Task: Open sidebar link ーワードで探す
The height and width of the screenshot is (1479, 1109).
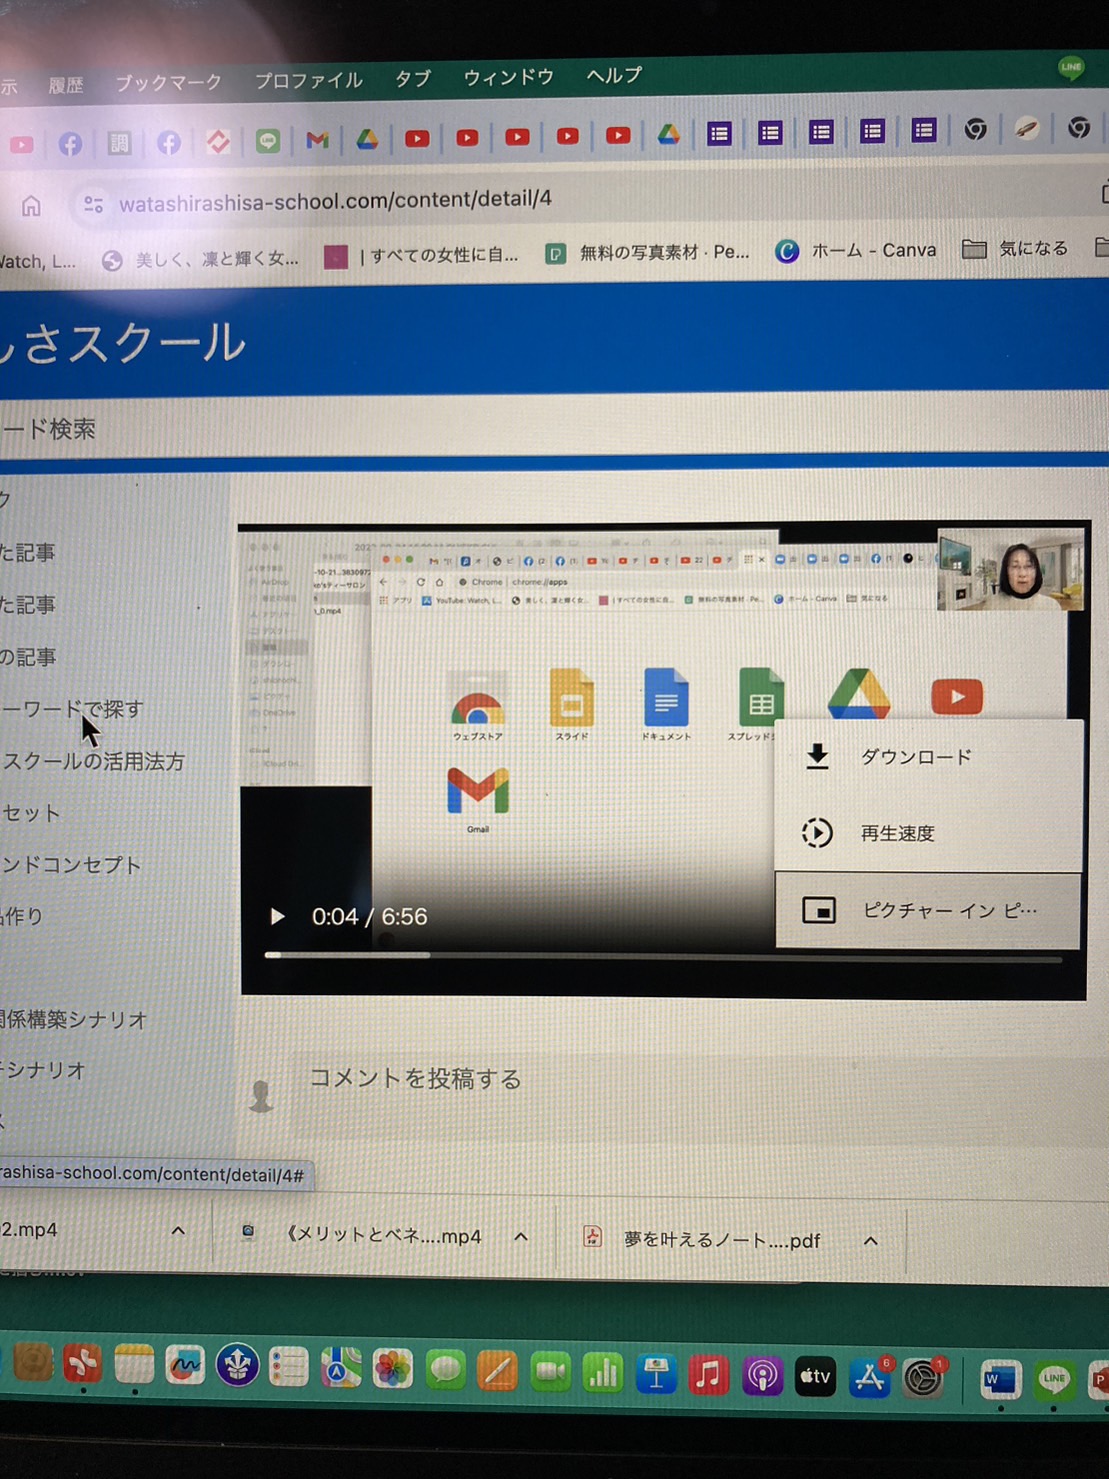Action: [x=72, y=709]
